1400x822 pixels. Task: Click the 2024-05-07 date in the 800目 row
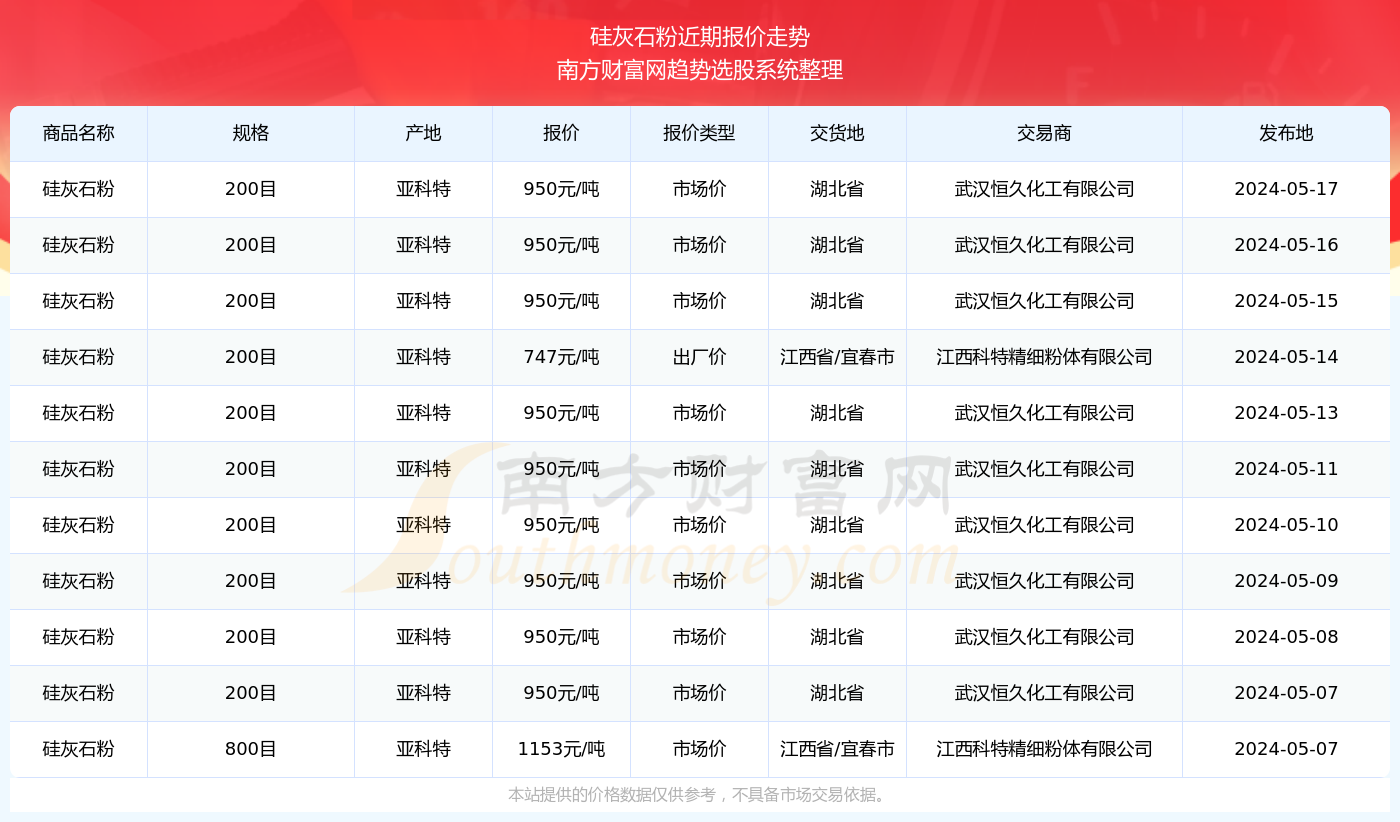point(1286,749)
